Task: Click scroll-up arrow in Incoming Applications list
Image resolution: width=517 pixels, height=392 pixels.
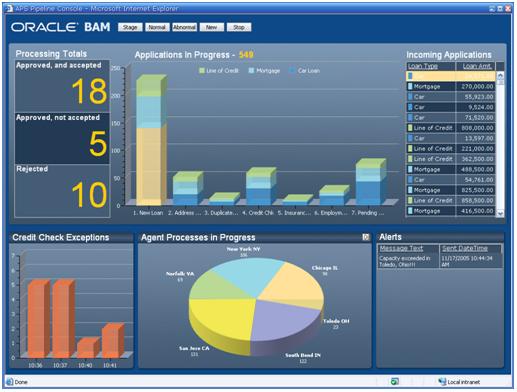Action: click(x=500, y=76)
